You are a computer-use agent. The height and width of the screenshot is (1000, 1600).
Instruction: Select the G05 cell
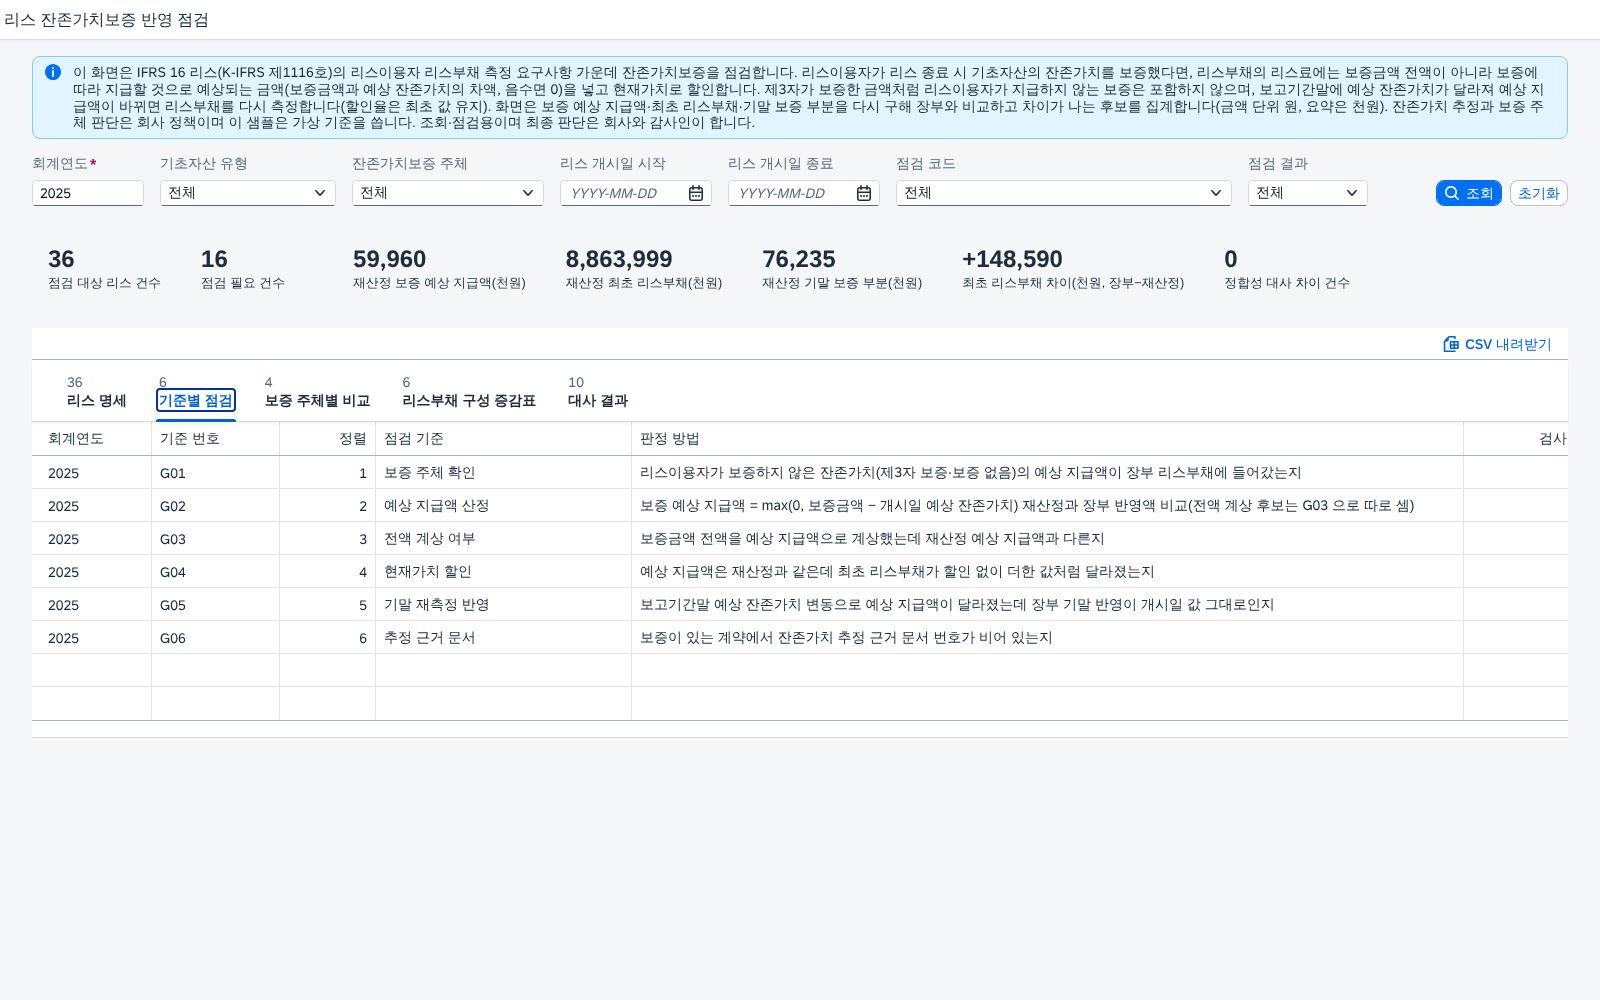point(216,605)
